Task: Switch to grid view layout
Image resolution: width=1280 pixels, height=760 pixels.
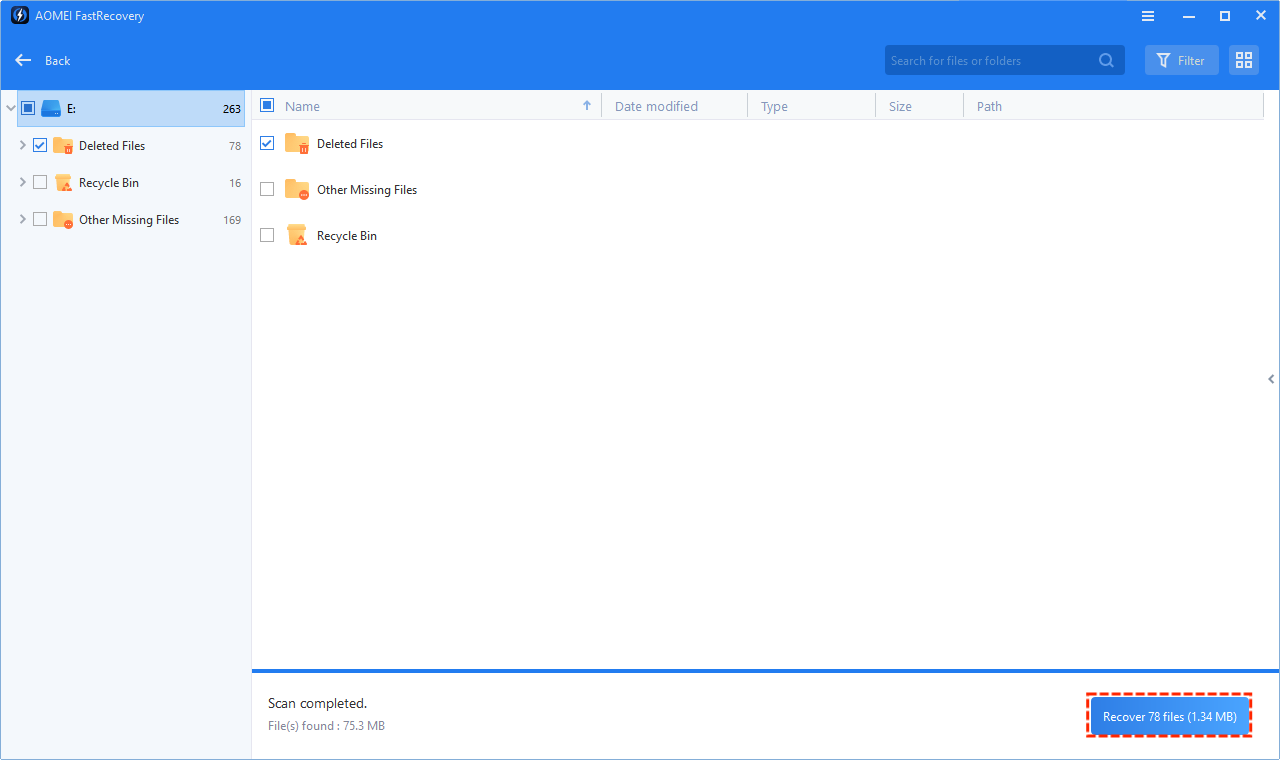Action: tap(1243, 60)
